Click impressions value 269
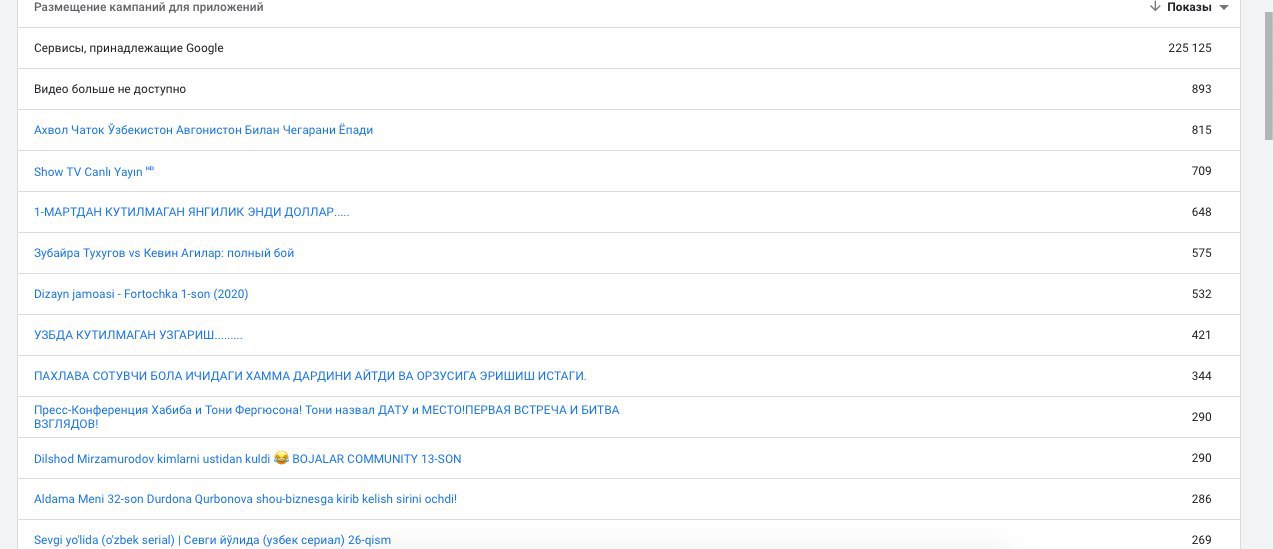The width and height of the screenshot is (1273, 549). tap(1201, 540)
